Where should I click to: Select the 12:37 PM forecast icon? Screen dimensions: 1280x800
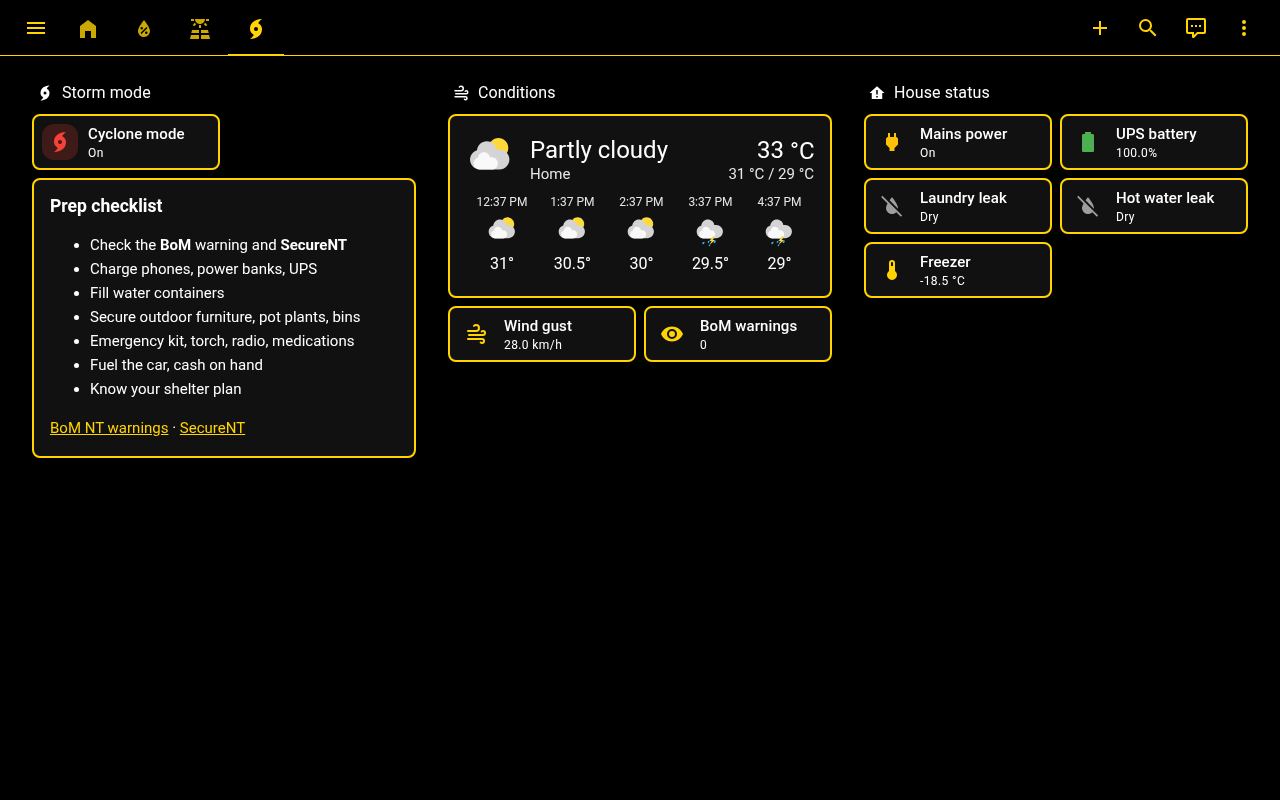[x=502, y=230]
